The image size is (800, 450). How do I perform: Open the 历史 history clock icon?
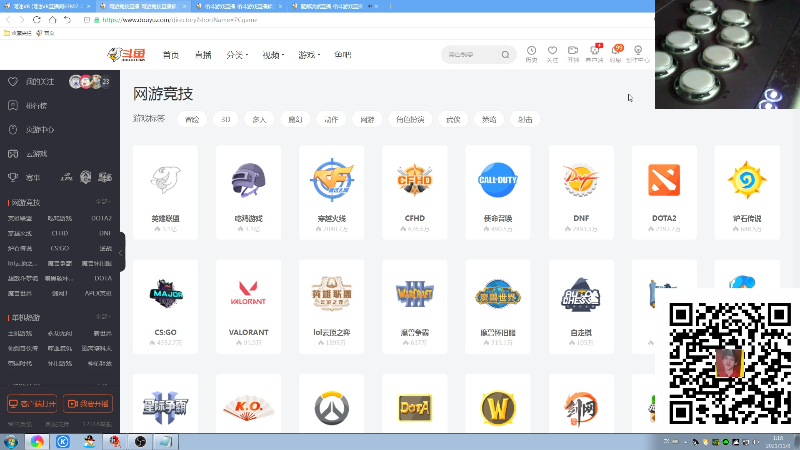pos(531,54)
